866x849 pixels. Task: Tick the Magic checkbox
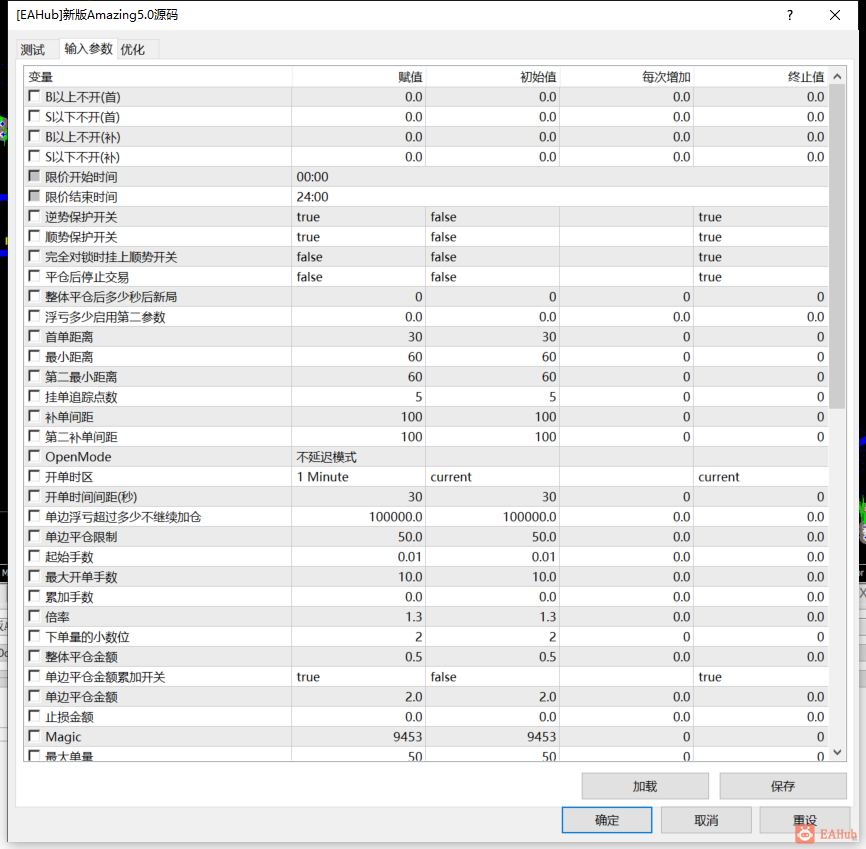[x=34, y=736]
